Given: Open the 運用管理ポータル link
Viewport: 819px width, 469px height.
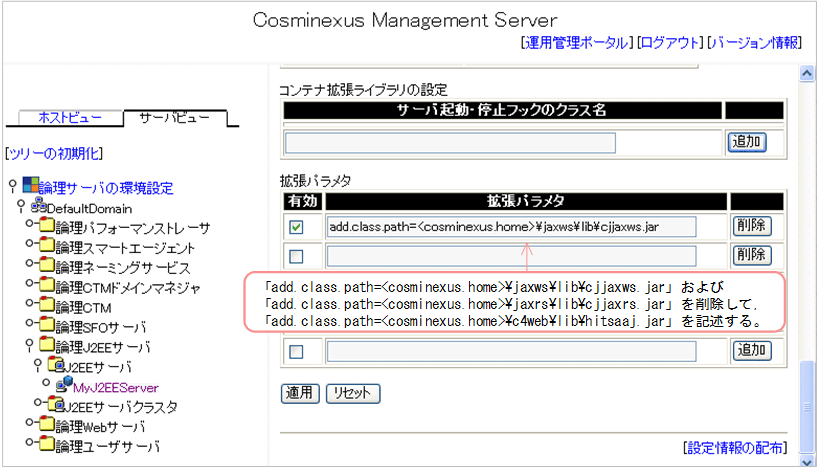Looking at the screenshot, I should pyautogui.click(x=577, y=43).
